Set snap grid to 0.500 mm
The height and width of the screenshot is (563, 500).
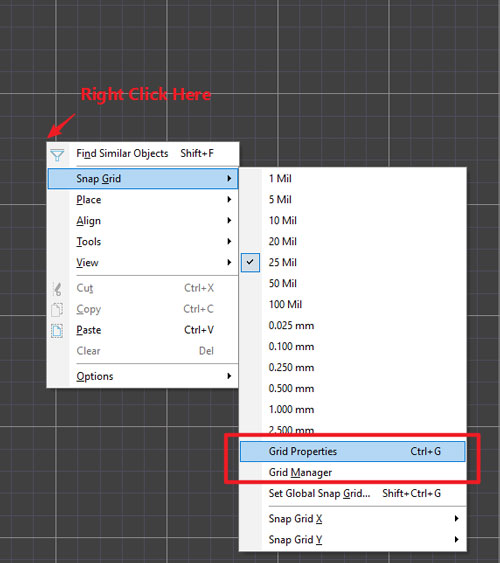point(353,388)
